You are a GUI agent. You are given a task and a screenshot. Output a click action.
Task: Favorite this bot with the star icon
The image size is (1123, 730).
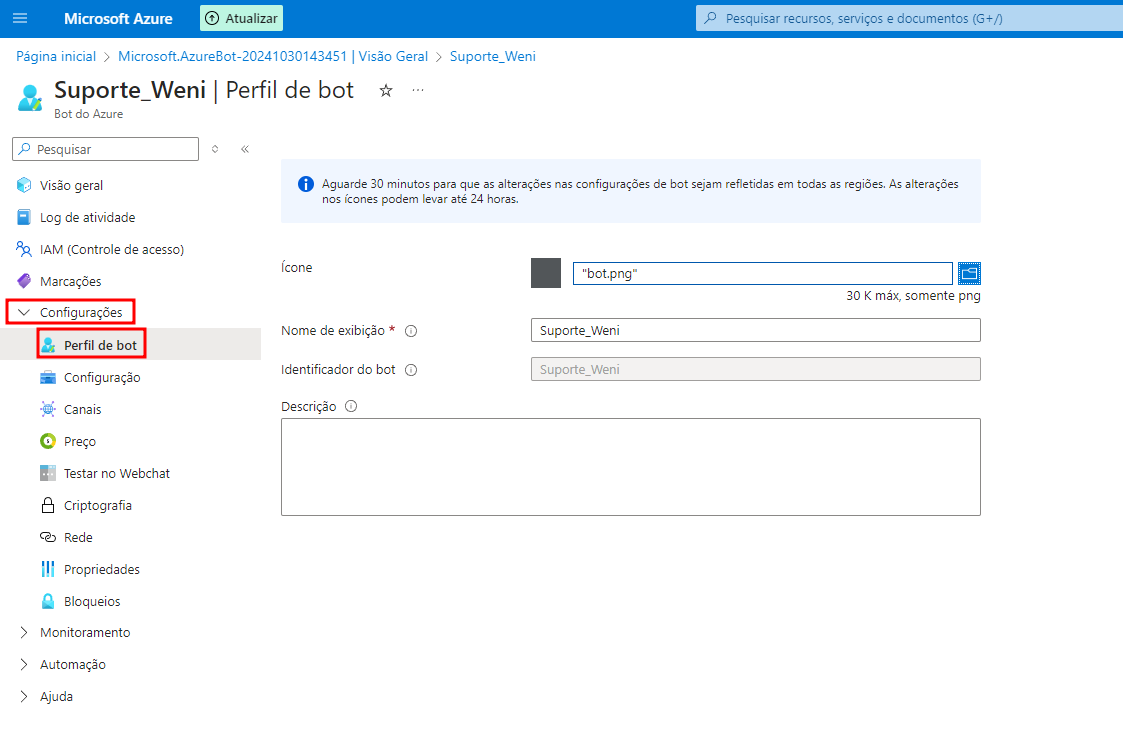(386, 91)
